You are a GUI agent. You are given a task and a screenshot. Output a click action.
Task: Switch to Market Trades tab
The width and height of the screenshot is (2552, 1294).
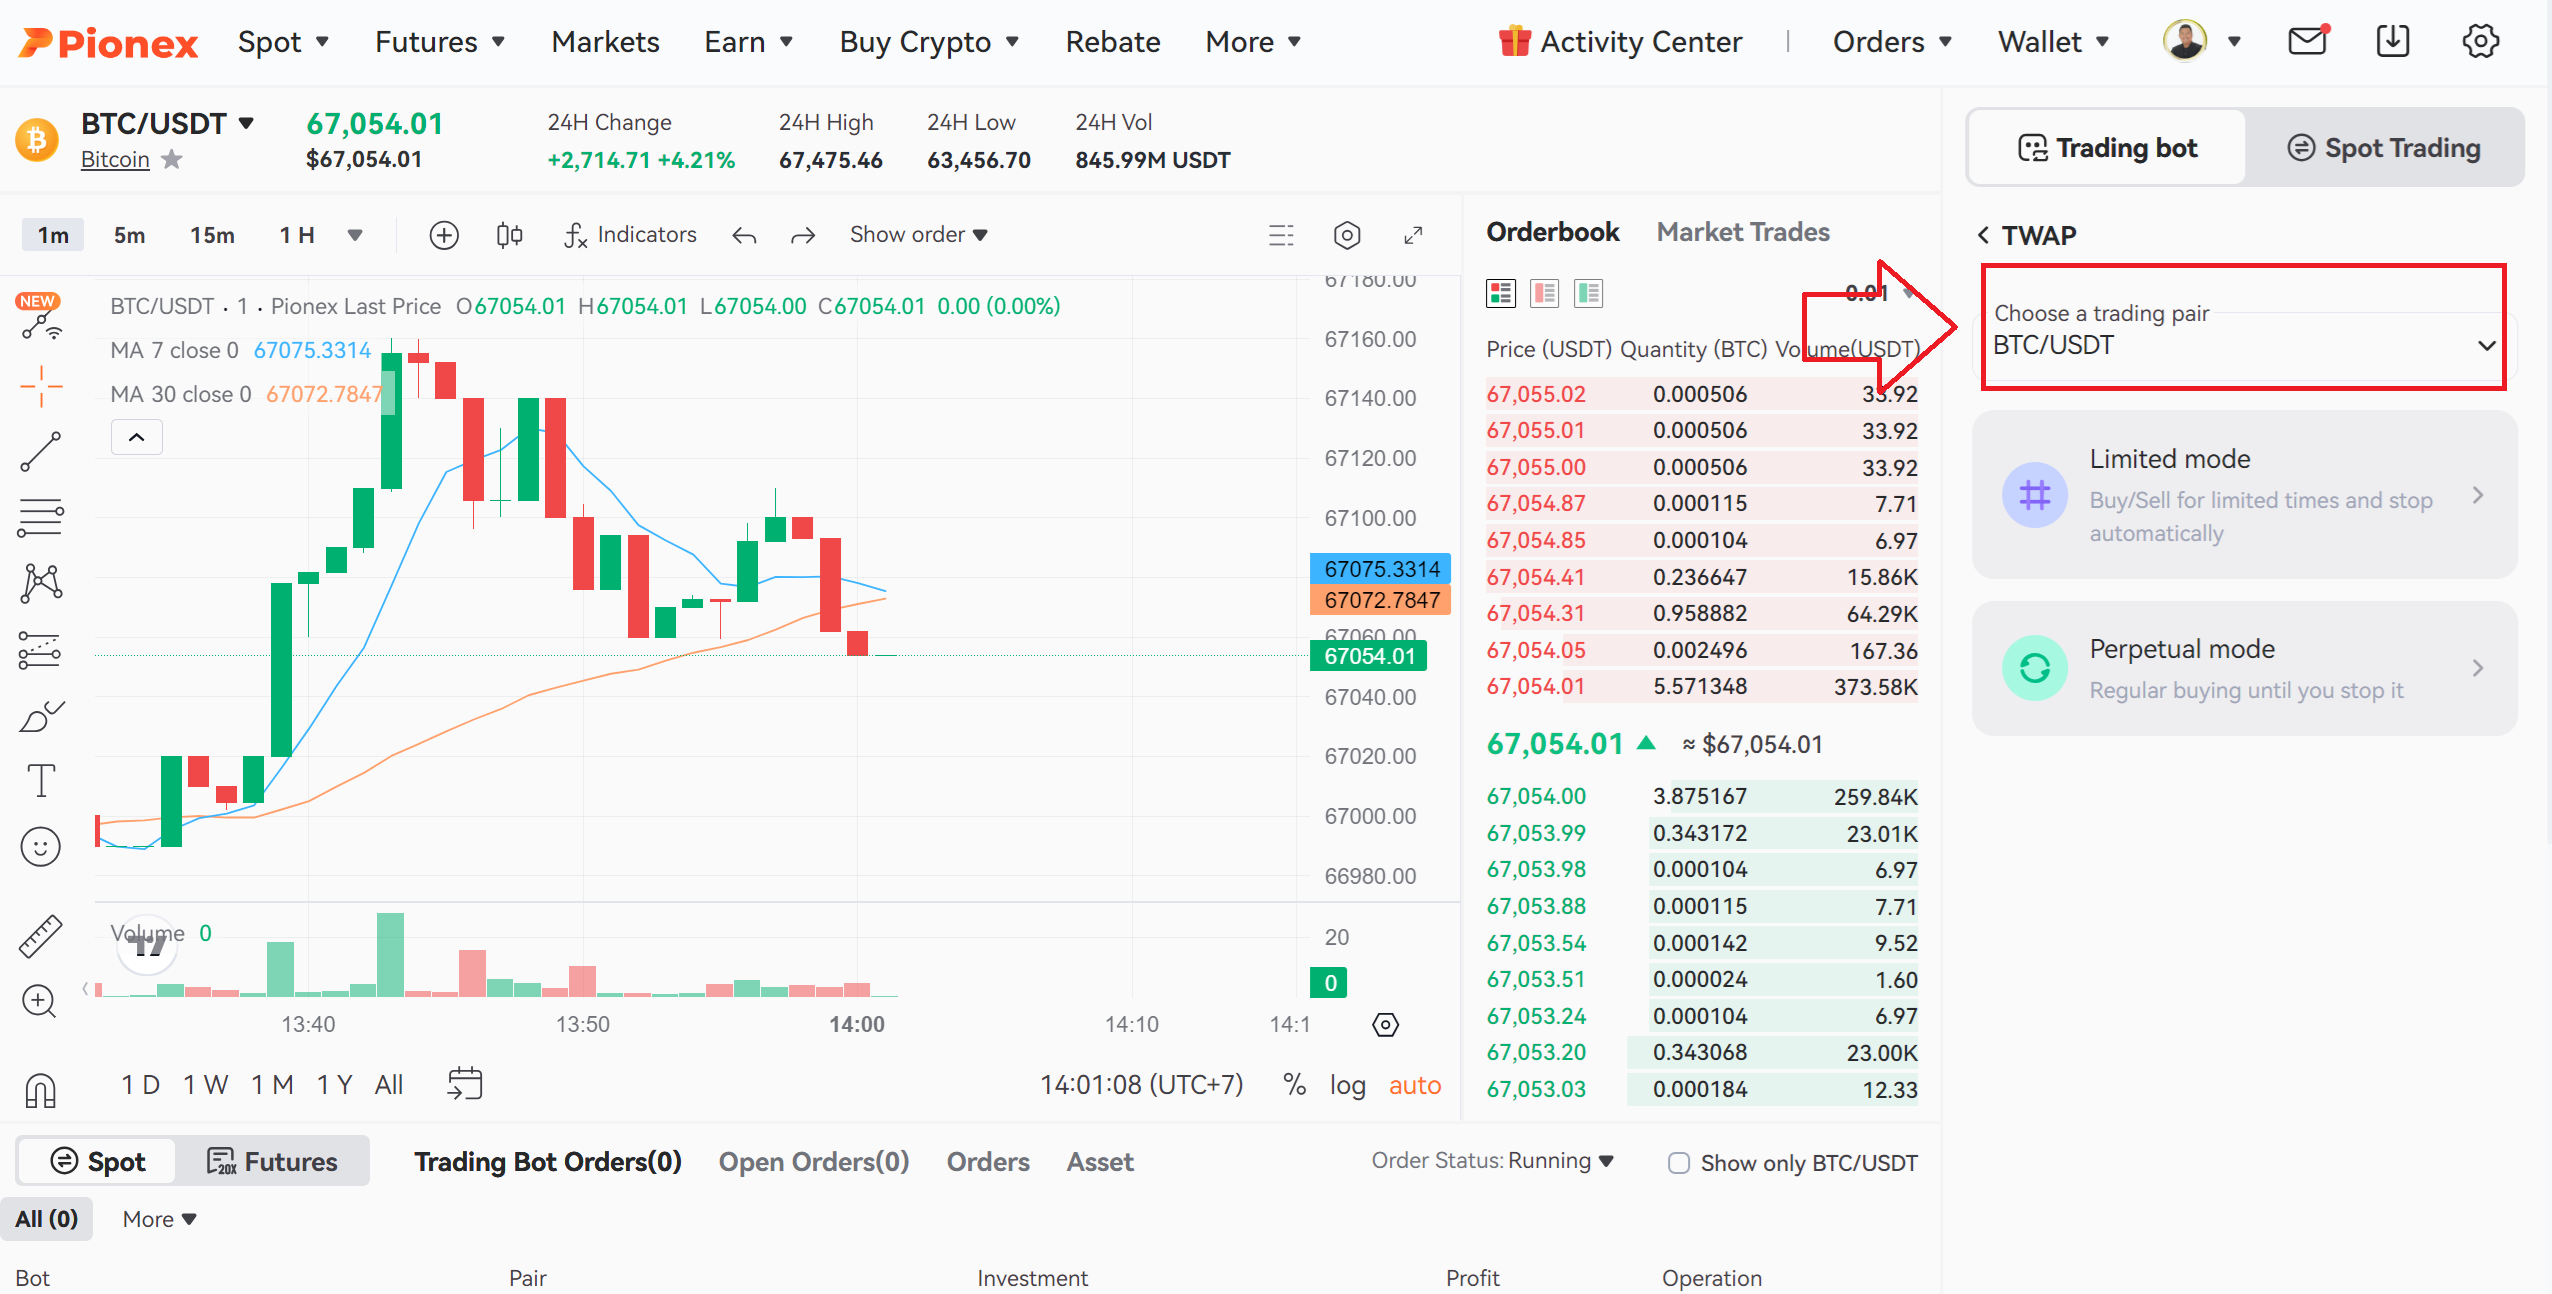pyautogui.click(x=1743, y=232)
